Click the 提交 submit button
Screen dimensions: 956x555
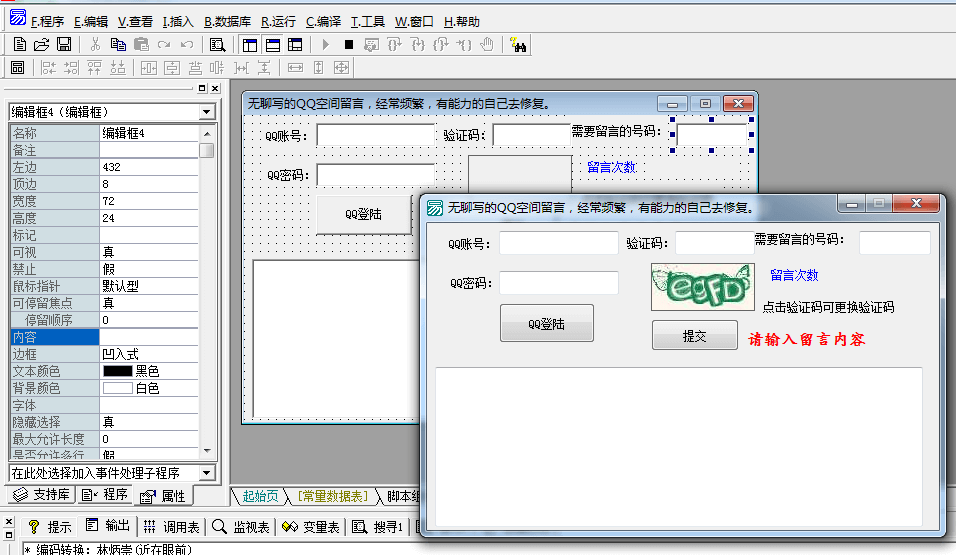694,336
